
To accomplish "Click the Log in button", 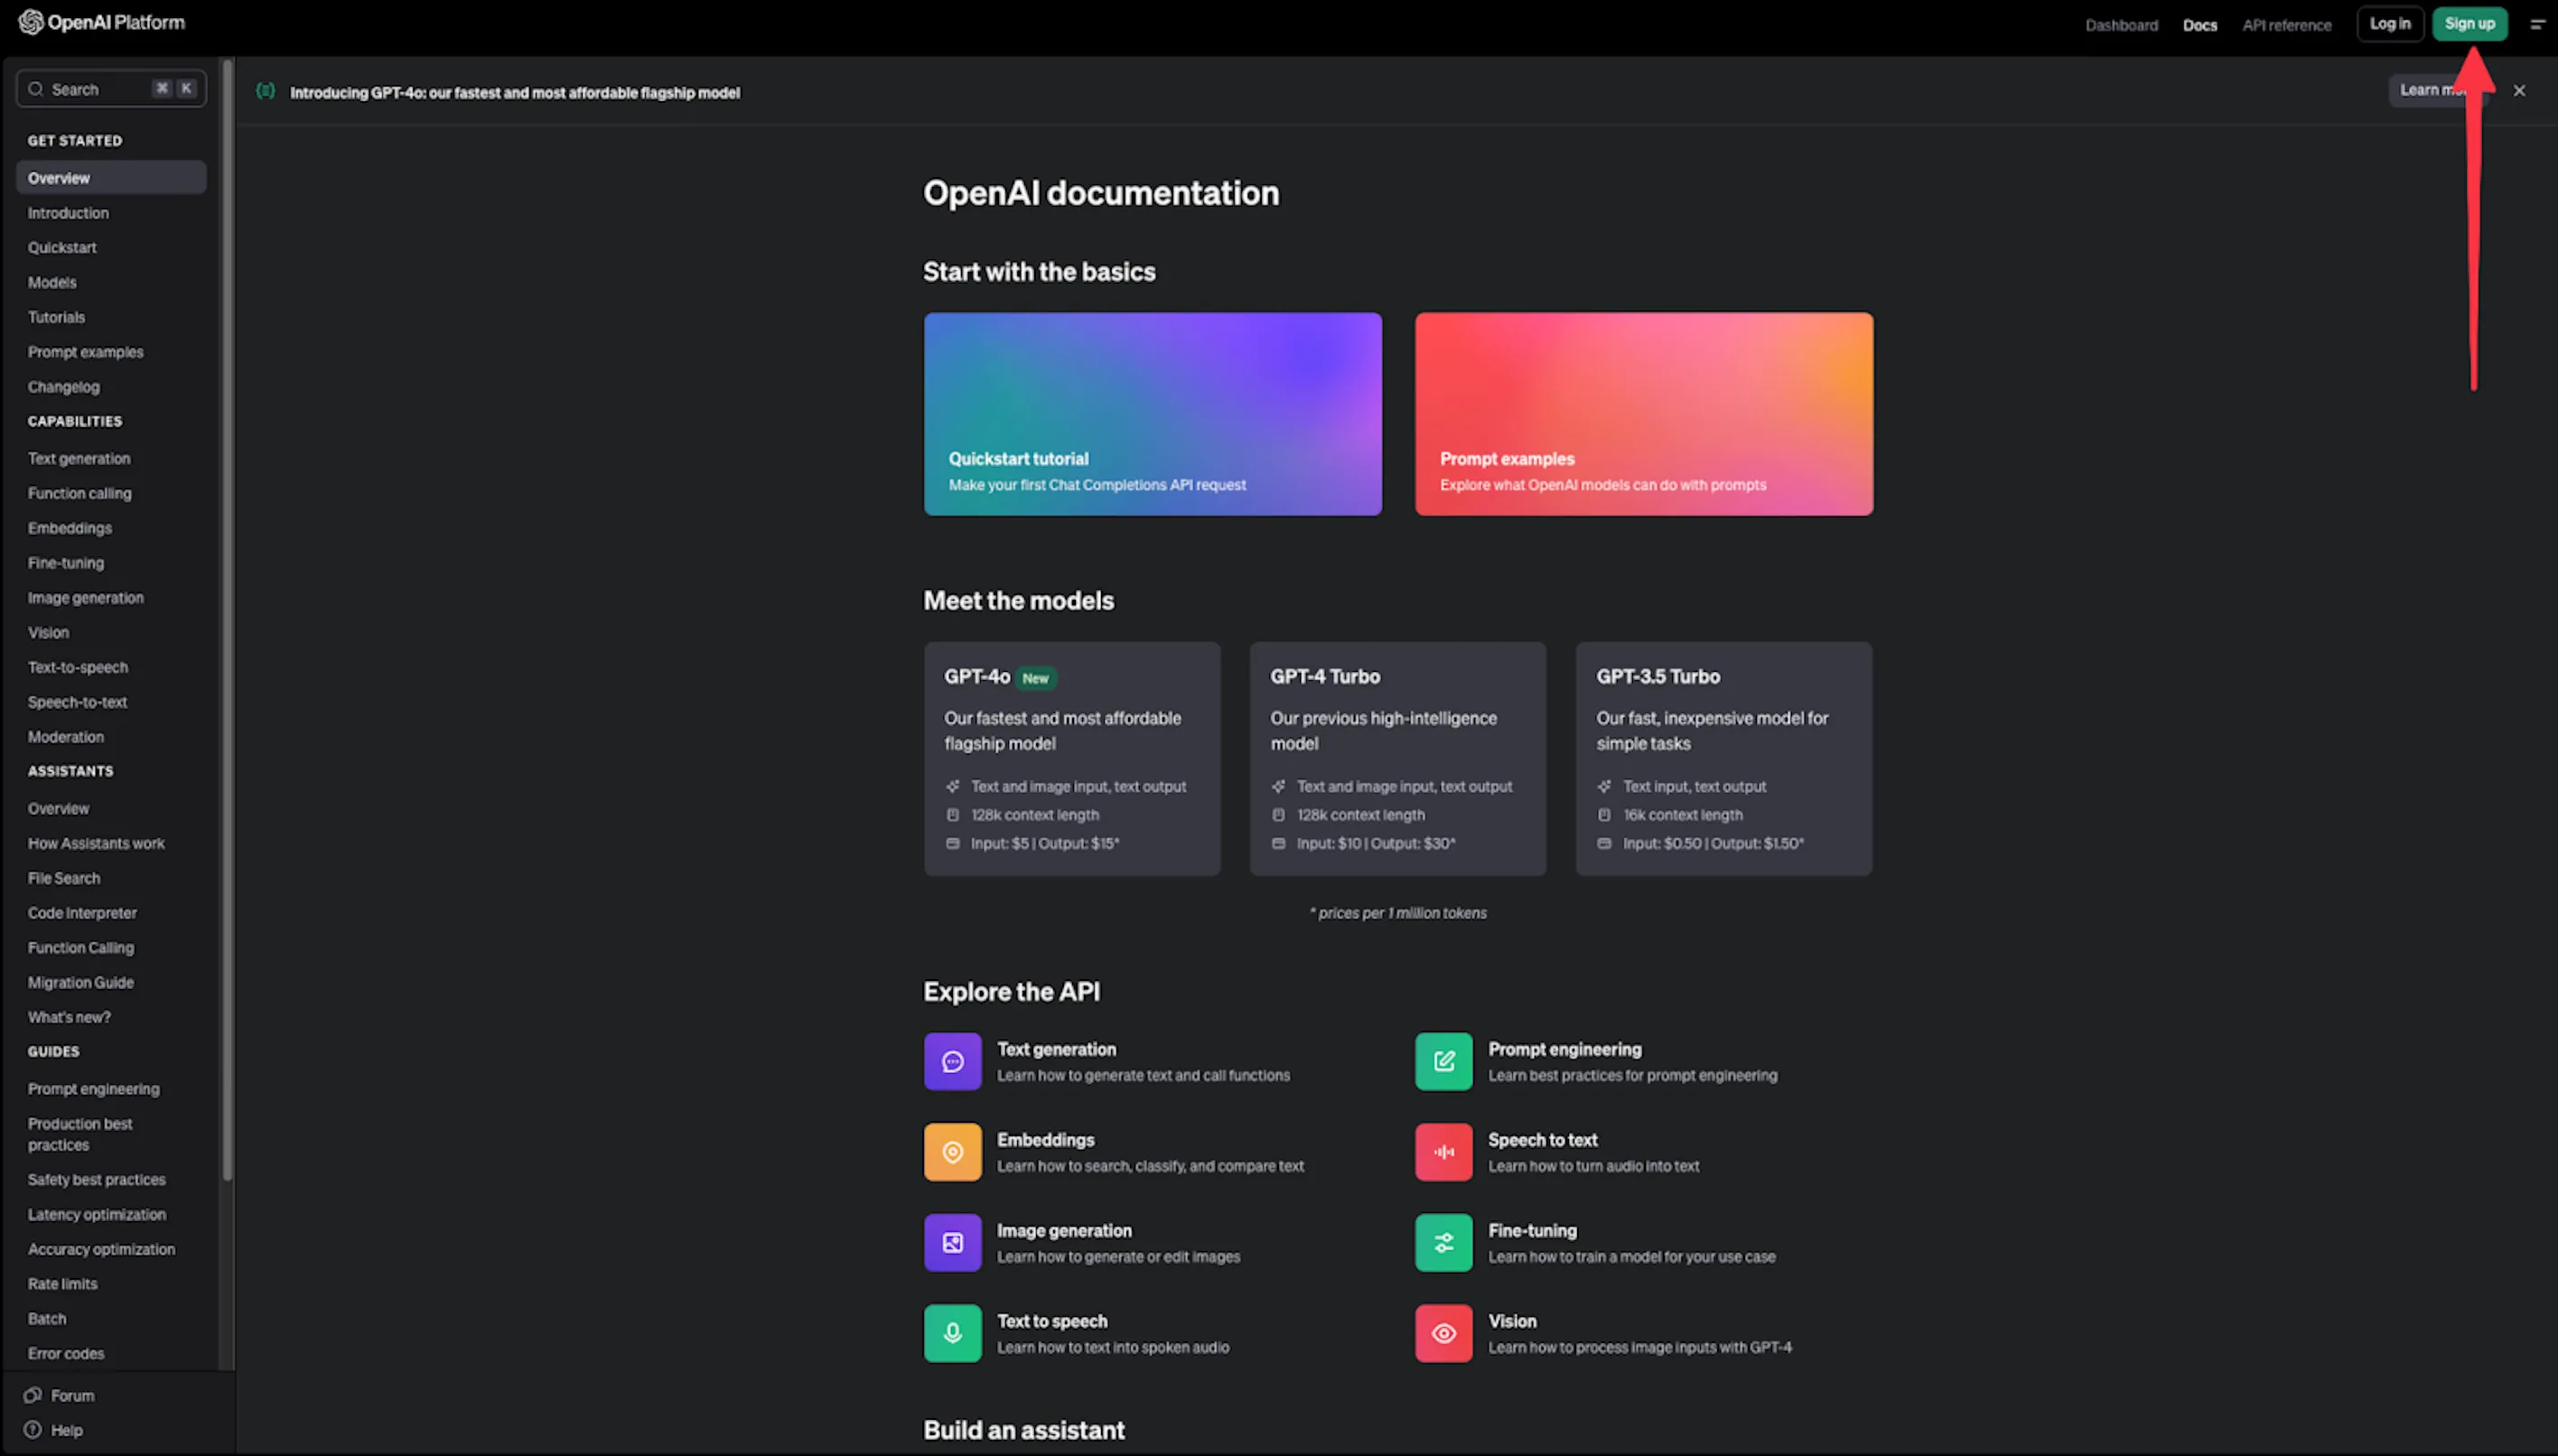I will pyautogui.click(x=2389, y=24).
